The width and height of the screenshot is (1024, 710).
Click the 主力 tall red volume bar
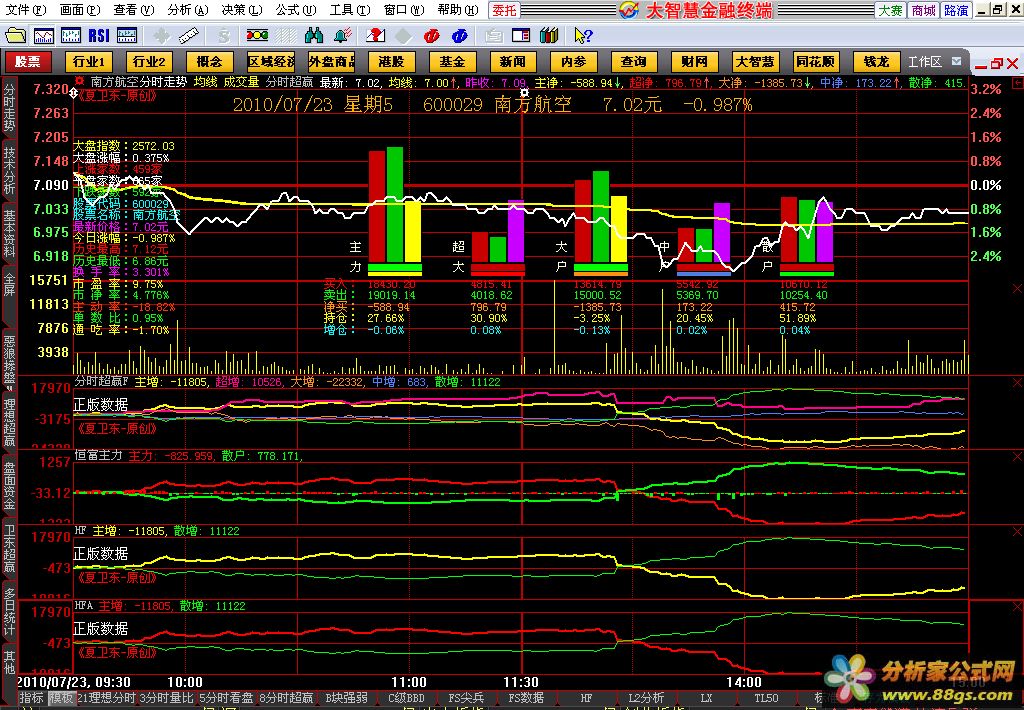tap(377, 206)
